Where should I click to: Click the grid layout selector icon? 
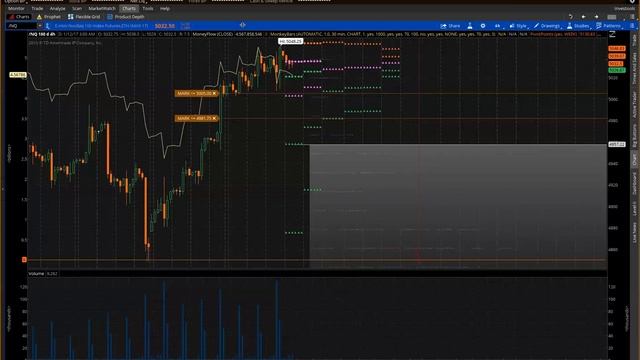pyautogui.click(x=611, y=17)
